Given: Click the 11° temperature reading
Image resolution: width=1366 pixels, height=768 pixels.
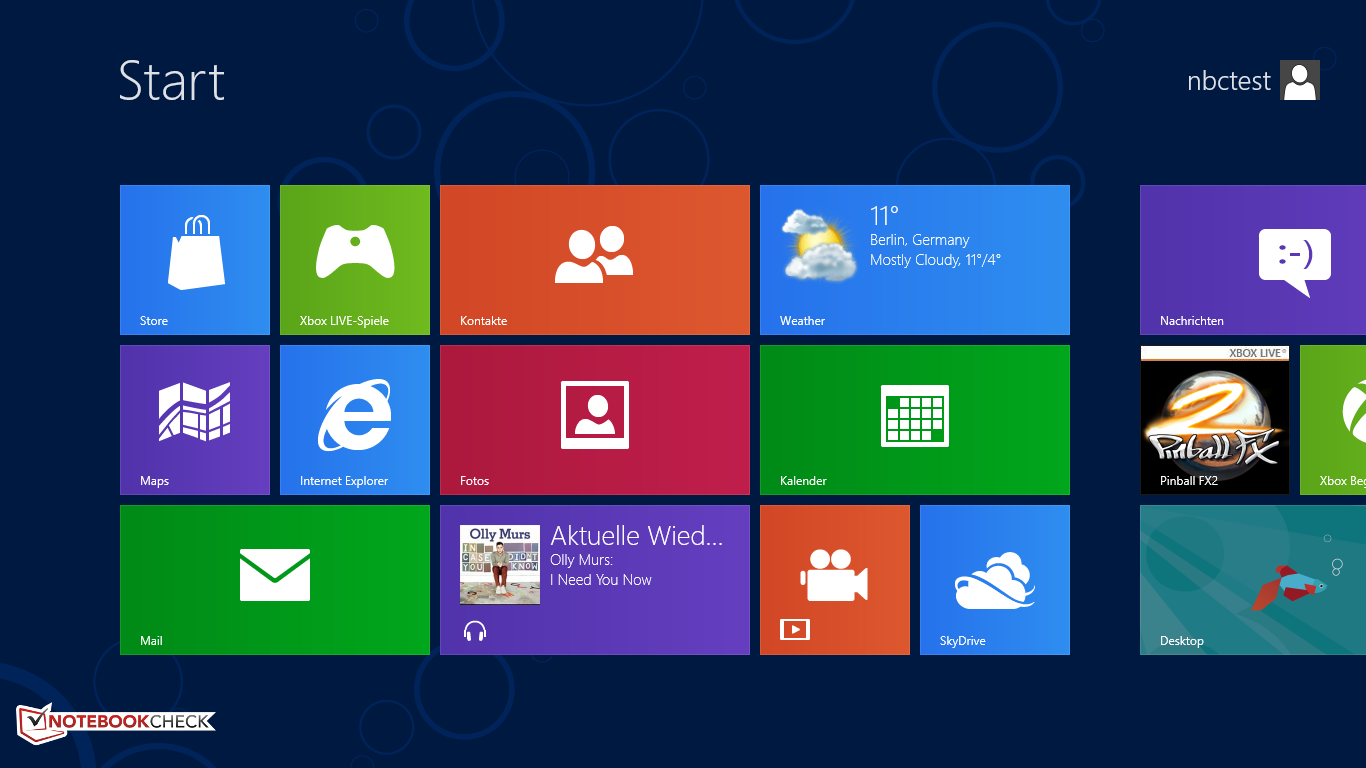Looking at the screenshot, I should [884, 216].
